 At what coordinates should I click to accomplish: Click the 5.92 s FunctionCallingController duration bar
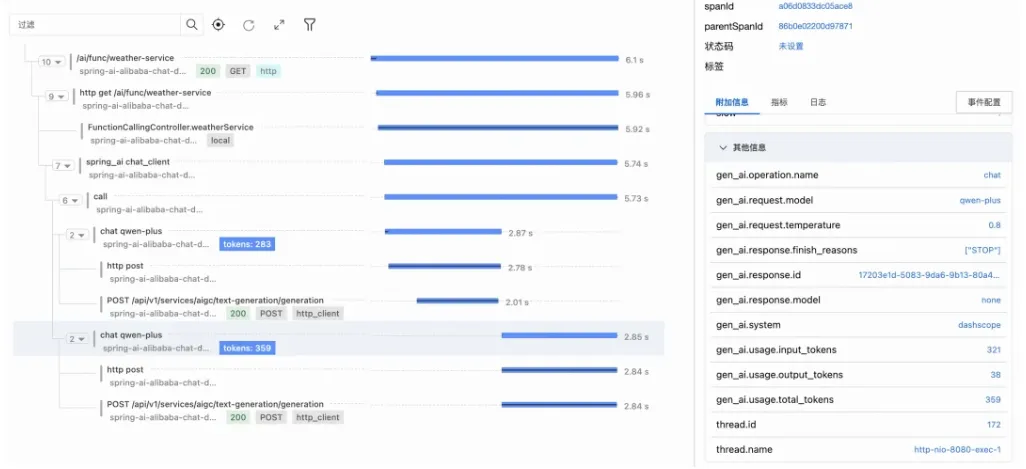click(498, 128)
